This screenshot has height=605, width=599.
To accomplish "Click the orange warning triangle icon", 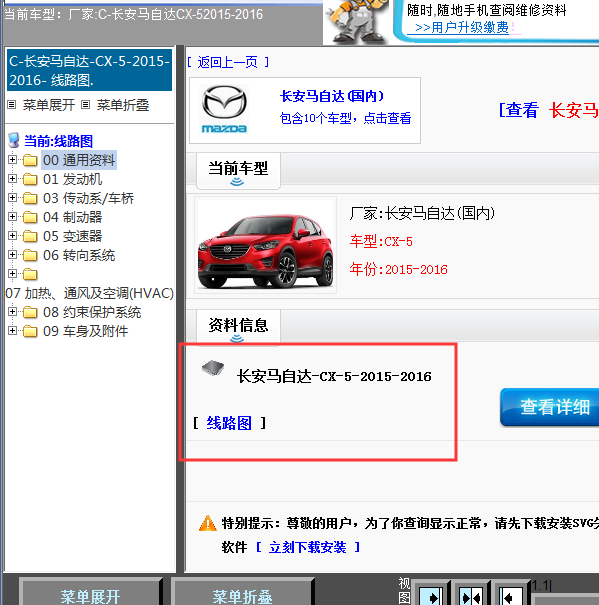I will pyautogui.click(x=208, y=524).
